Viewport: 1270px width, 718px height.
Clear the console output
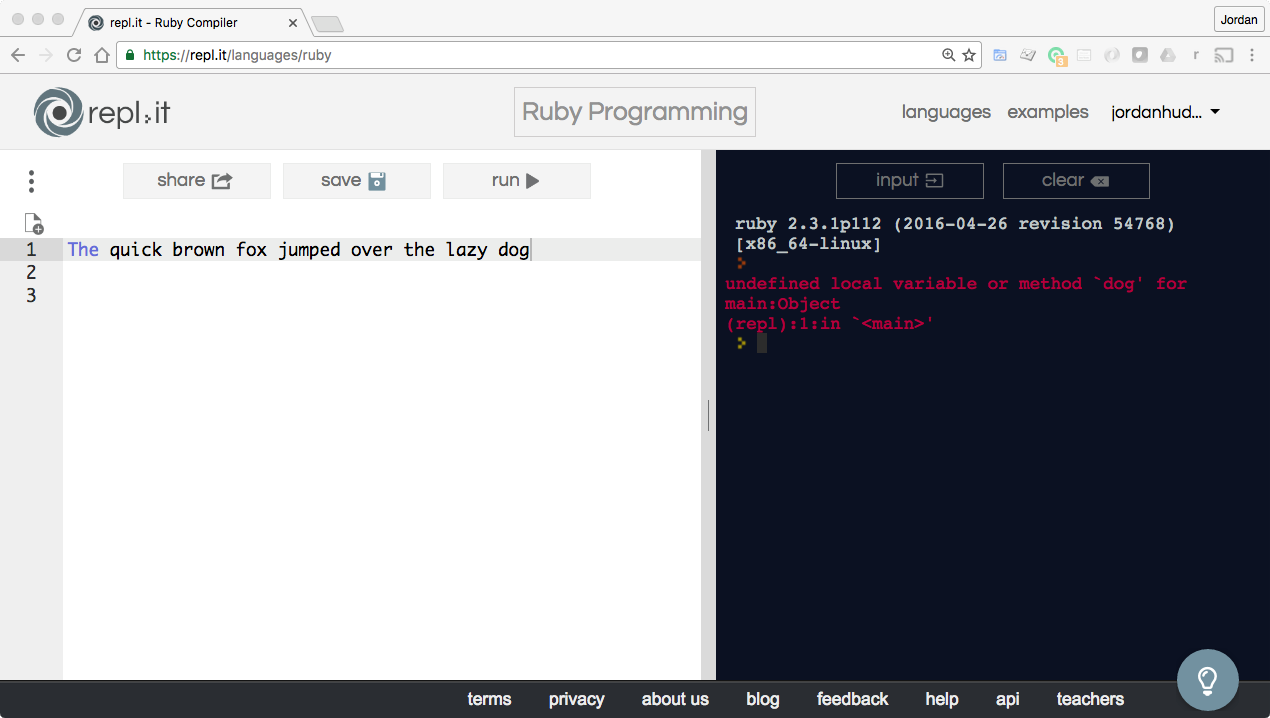pos(1075,181)
